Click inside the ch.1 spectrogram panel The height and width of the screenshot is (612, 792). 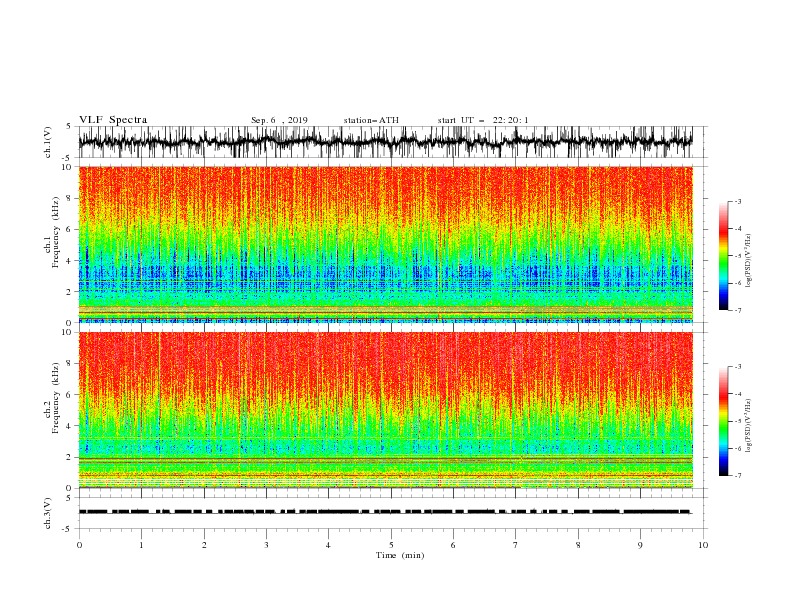(x=385, y=244)
